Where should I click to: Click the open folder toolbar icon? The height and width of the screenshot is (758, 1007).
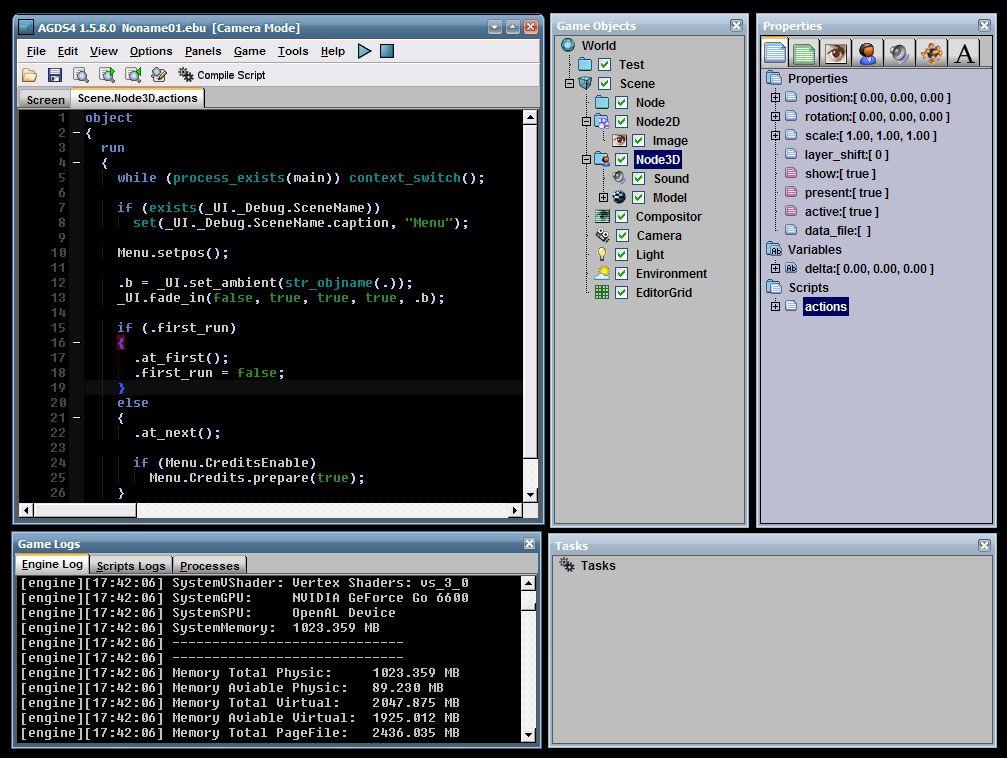30,75
